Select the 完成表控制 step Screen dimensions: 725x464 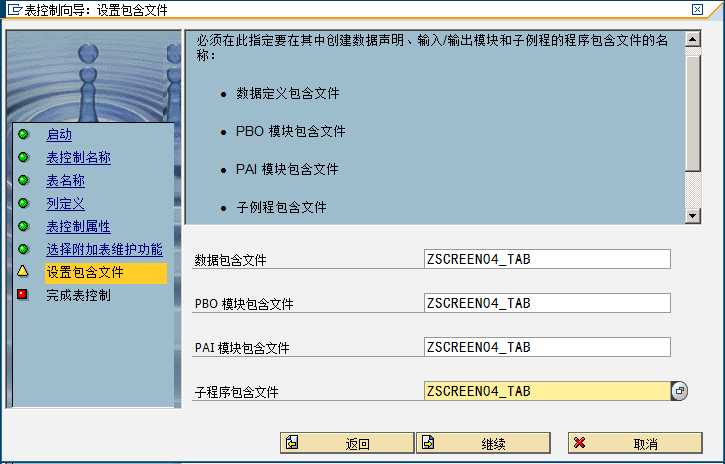(x=78, y=295)
